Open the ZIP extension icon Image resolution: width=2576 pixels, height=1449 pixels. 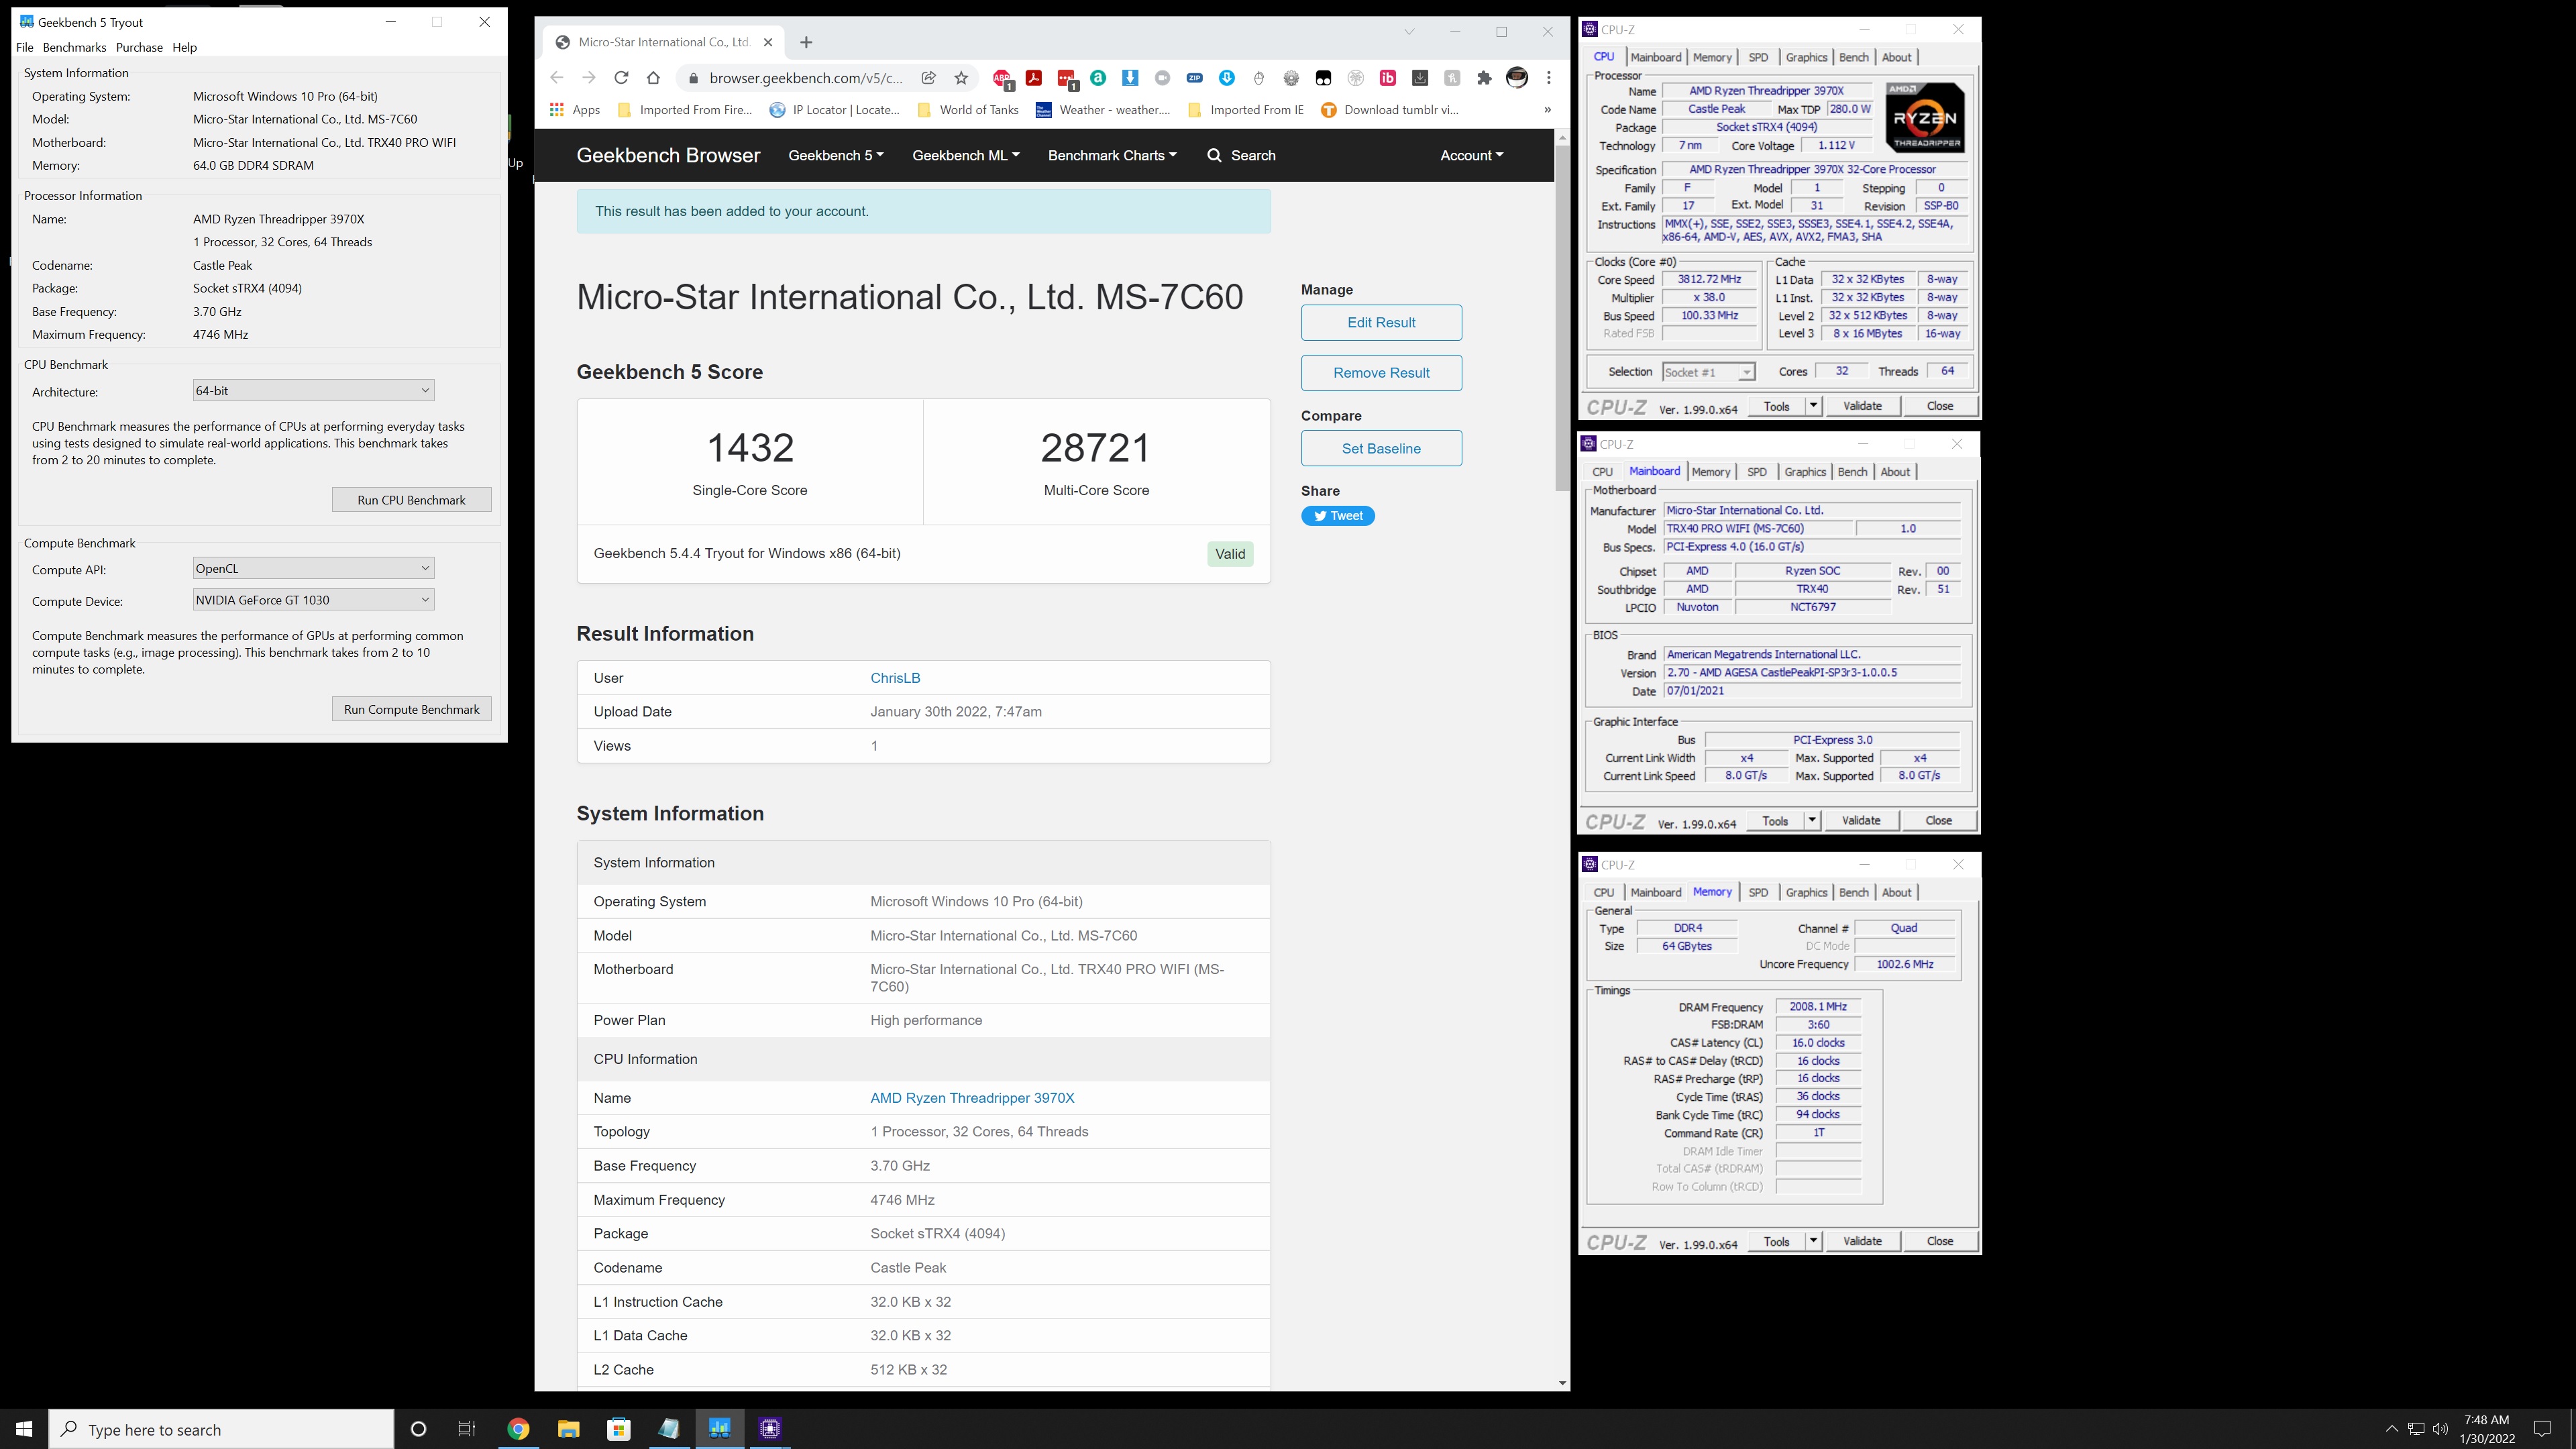[1195, 78]
